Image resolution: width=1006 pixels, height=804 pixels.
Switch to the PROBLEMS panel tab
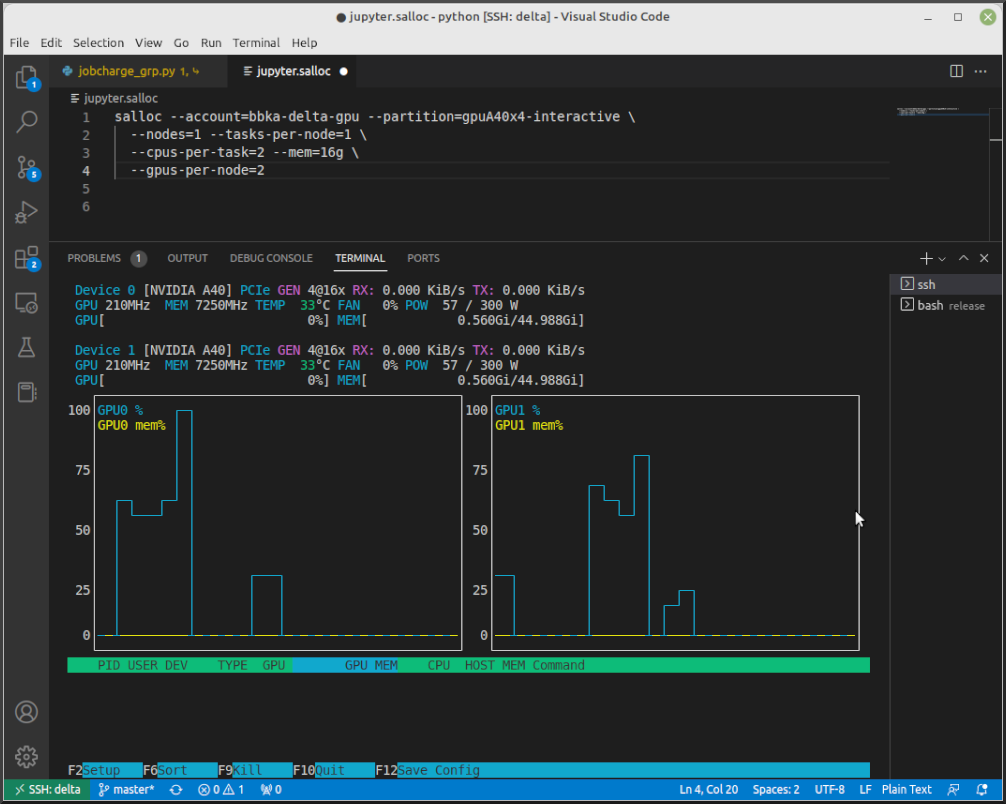click(x=94, y=258)
